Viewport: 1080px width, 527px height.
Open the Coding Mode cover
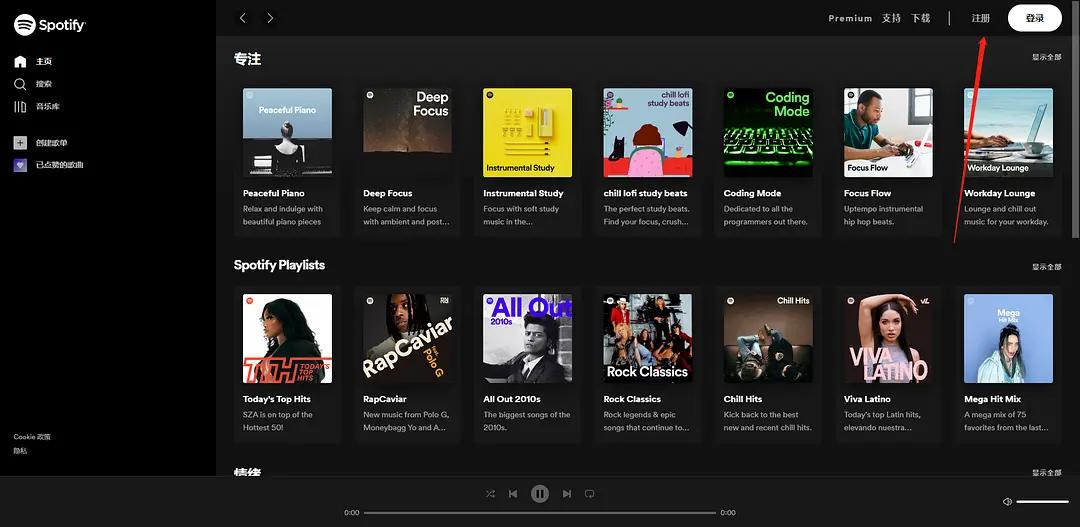point(768,132)
